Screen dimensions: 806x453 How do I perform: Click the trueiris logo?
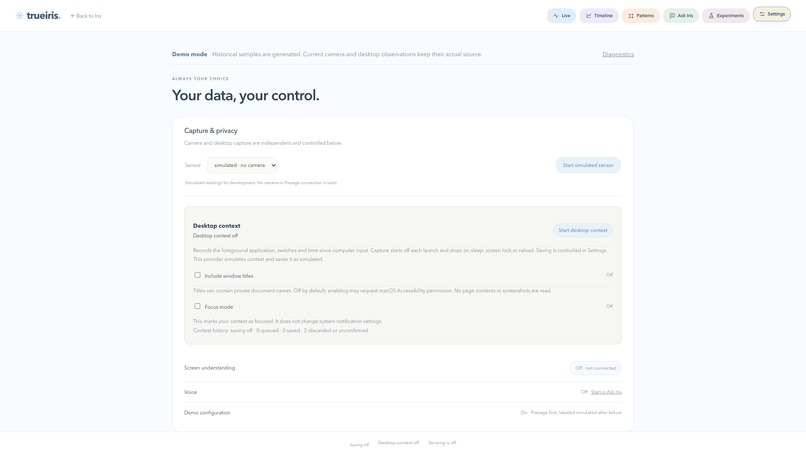pos(38,15)
